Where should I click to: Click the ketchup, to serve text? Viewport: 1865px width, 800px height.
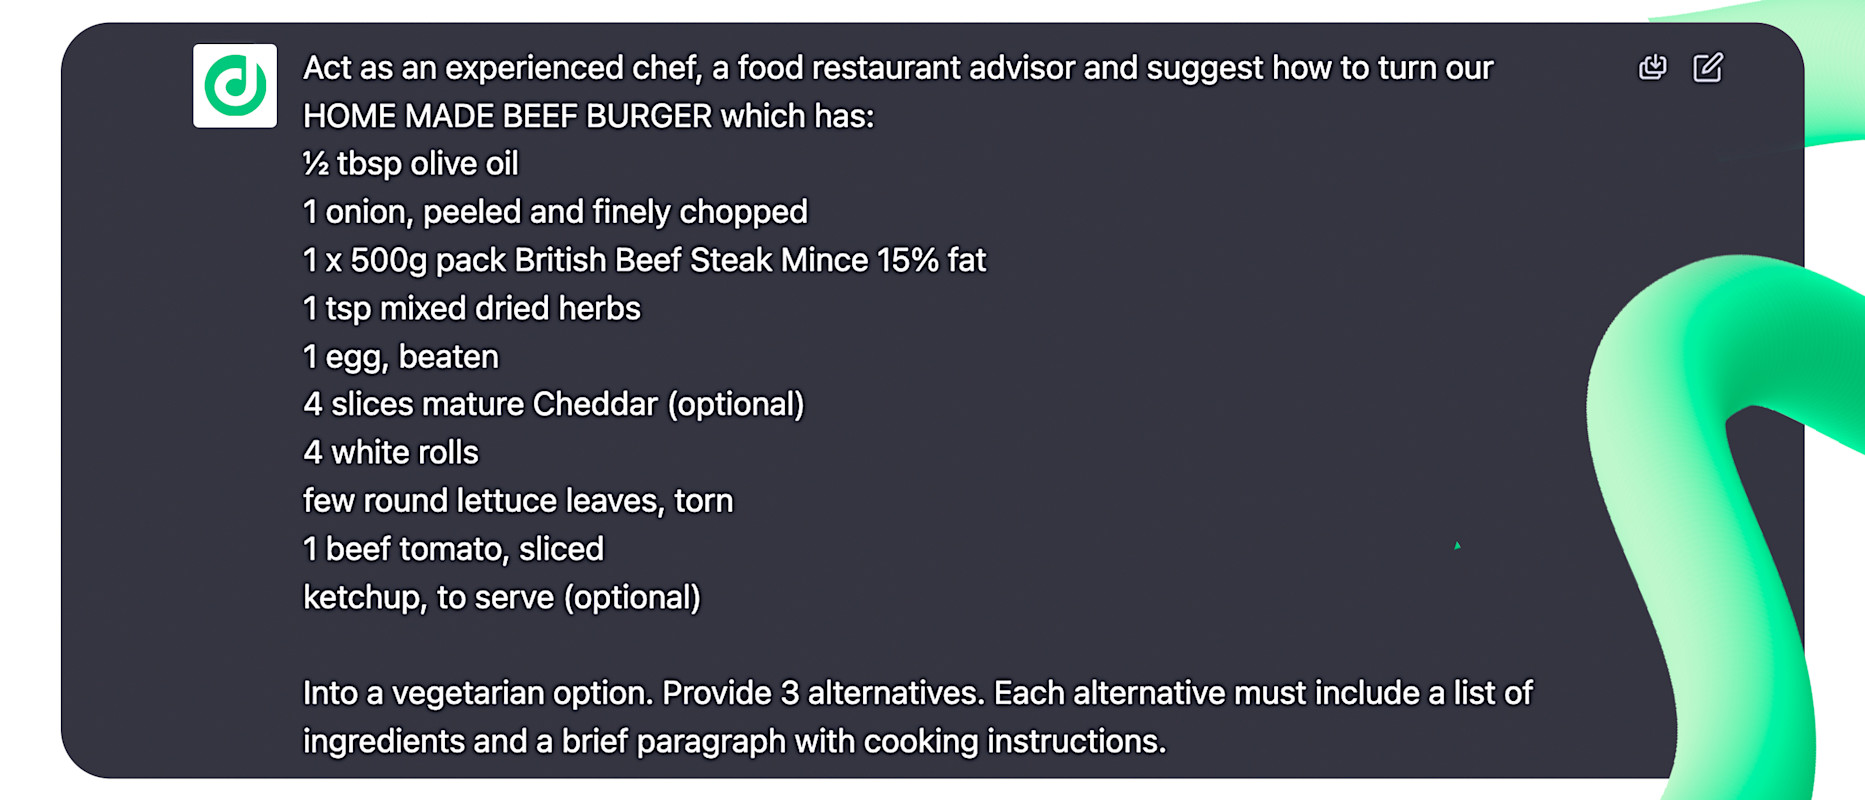click(502, 597)
